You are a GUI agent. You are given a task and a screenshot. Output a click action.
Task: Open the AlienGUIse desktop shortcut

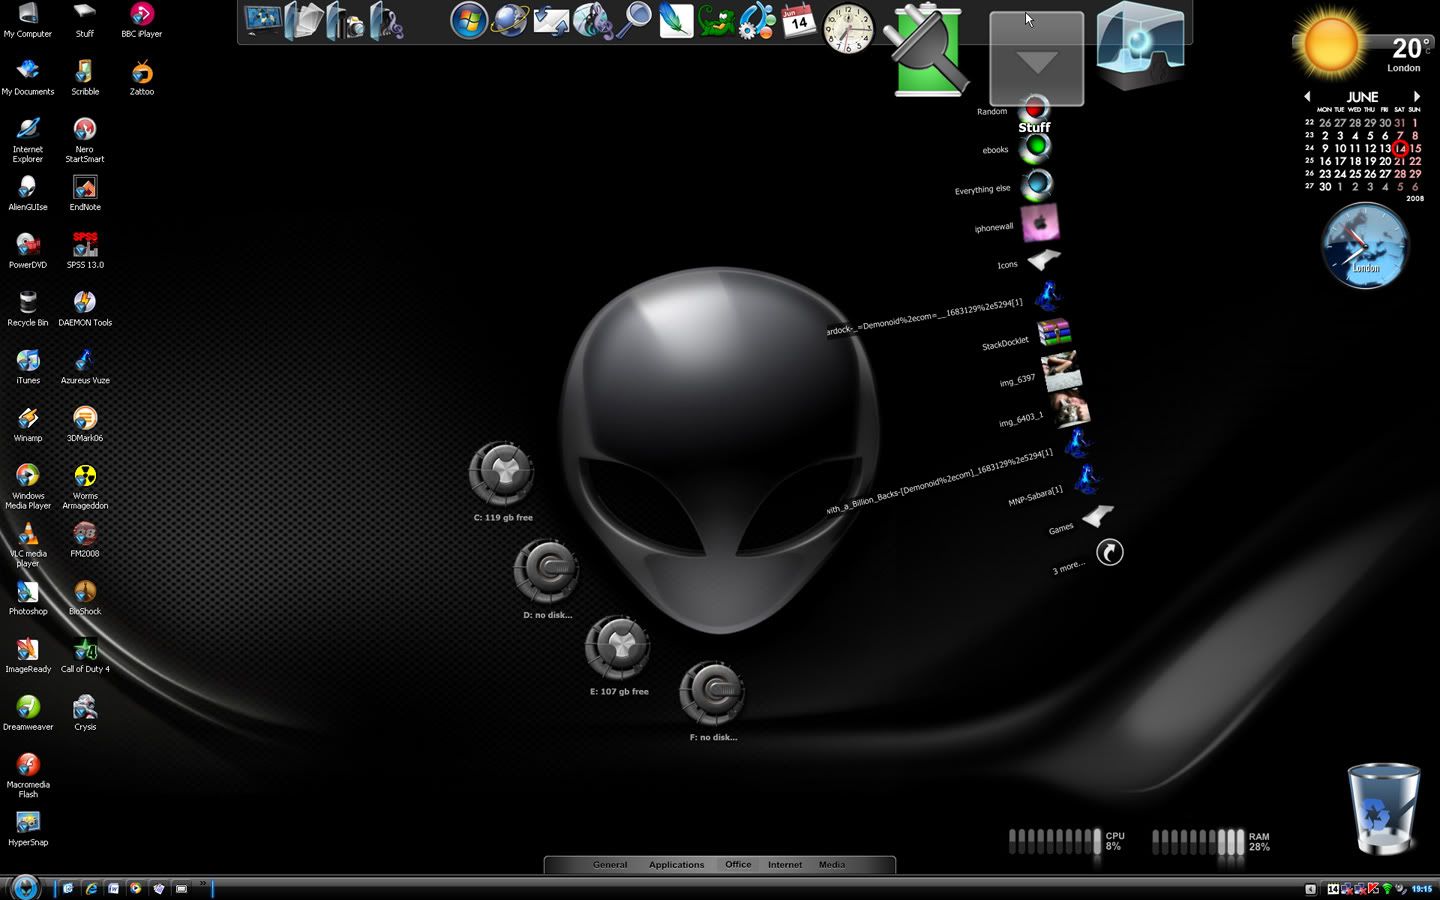pyautogui.click(x=28, y=193)
